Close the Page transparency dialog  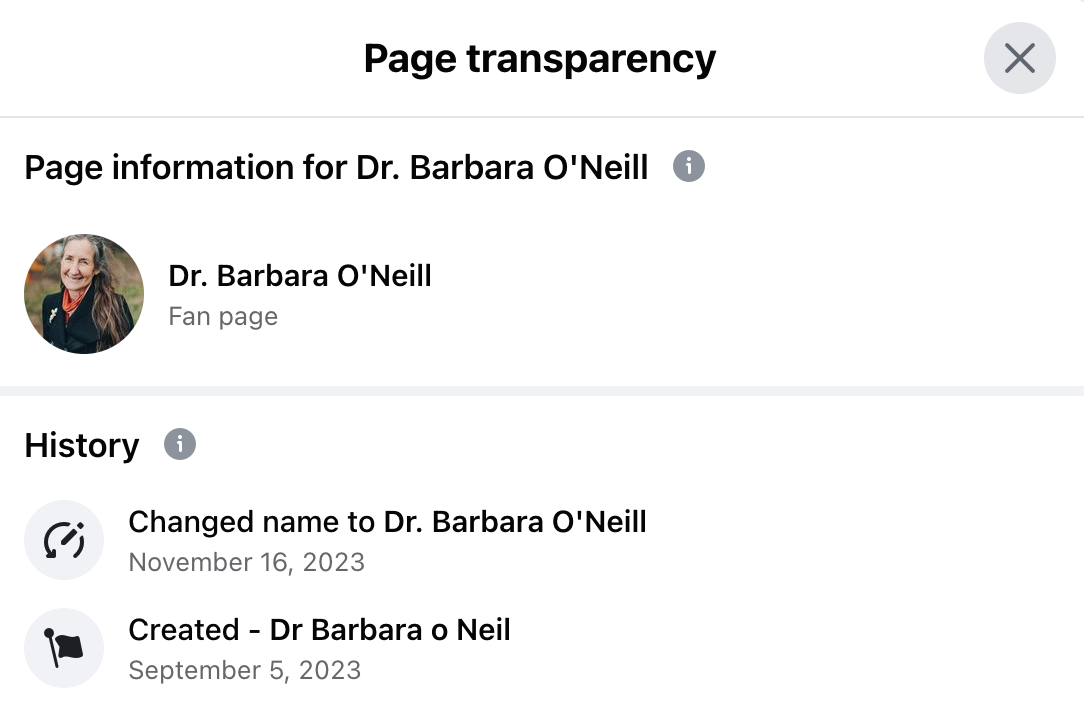[1020, 58]
